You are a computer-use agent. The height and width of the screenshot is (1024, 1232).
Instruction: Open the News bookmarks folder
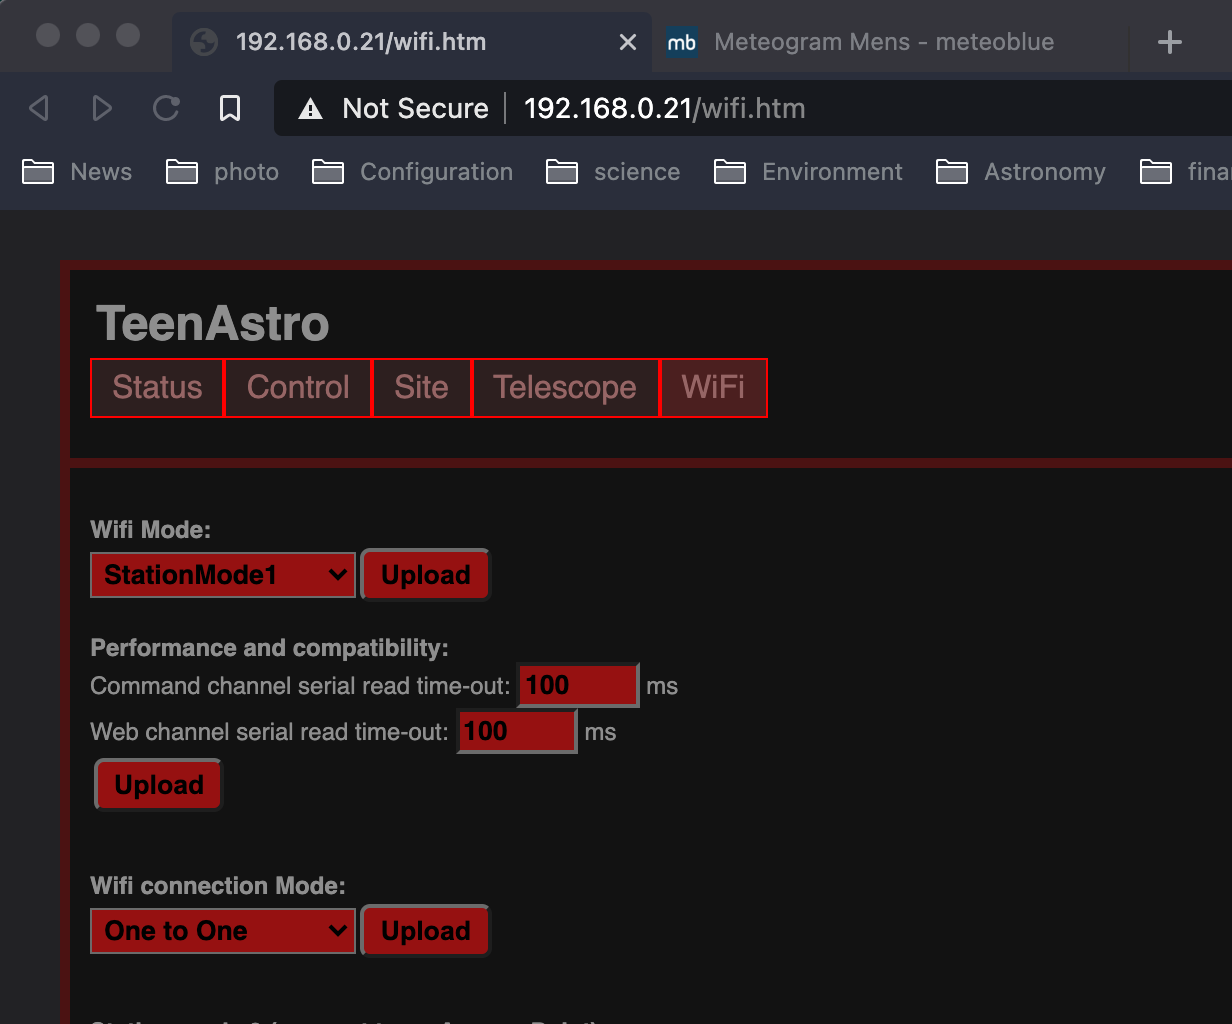[x=77, y=172]
